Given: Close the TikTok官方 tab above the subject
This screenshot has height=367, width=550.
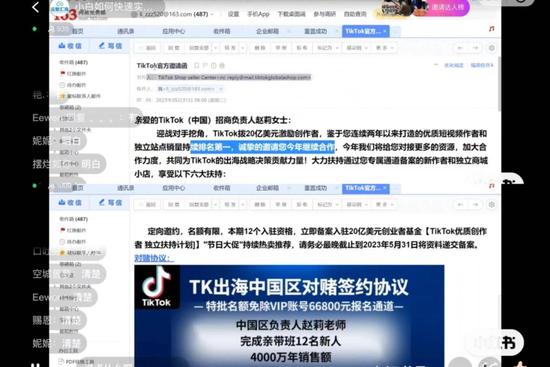Looking at the screenshot, I should coord(385,31).
